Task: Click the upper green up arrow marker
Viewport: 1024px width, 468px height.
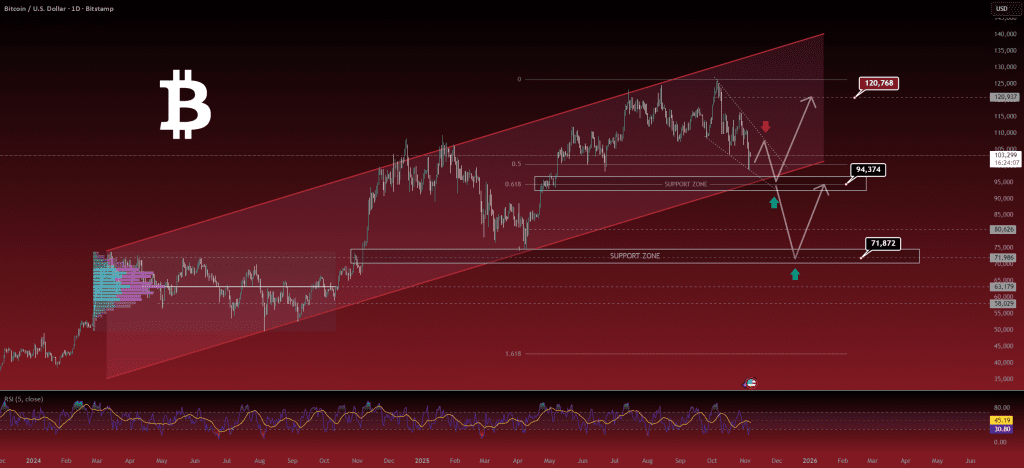Action: click(774, 203)
